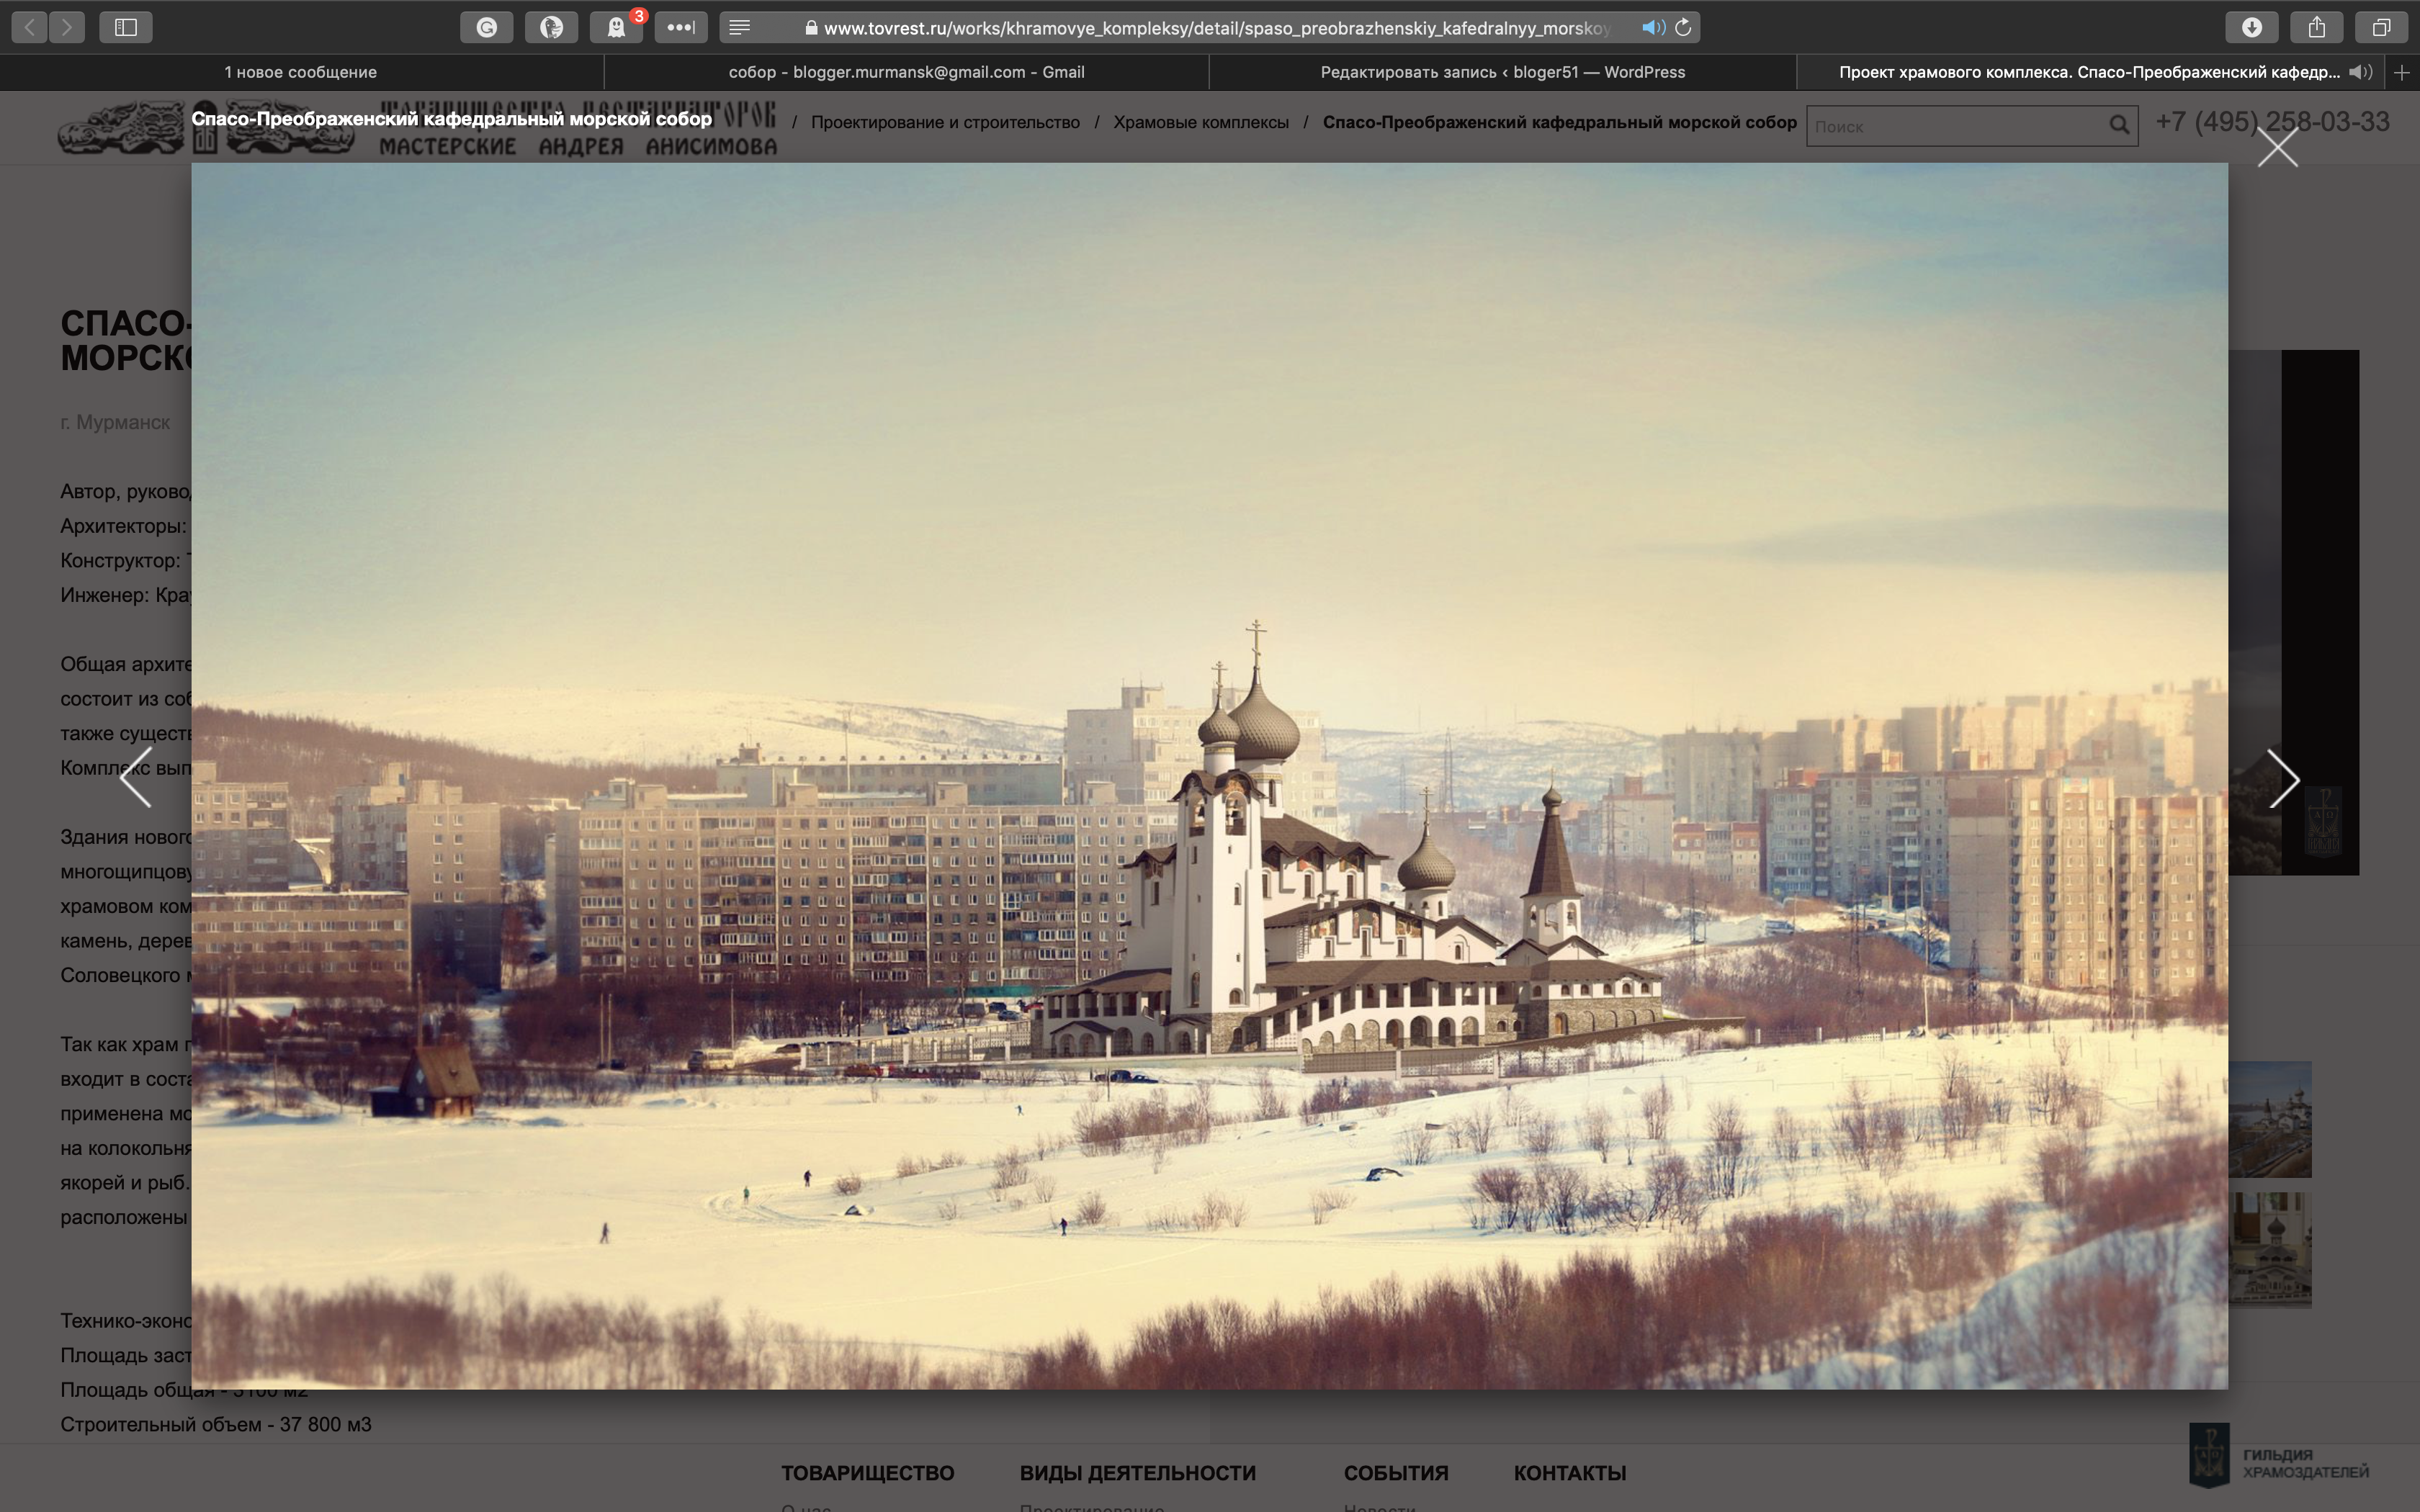This screenshot has height=1512, width=2420.
Task: Open the ТОВАРИЩЕСТВО footer menu
Action: point(867,1472)
